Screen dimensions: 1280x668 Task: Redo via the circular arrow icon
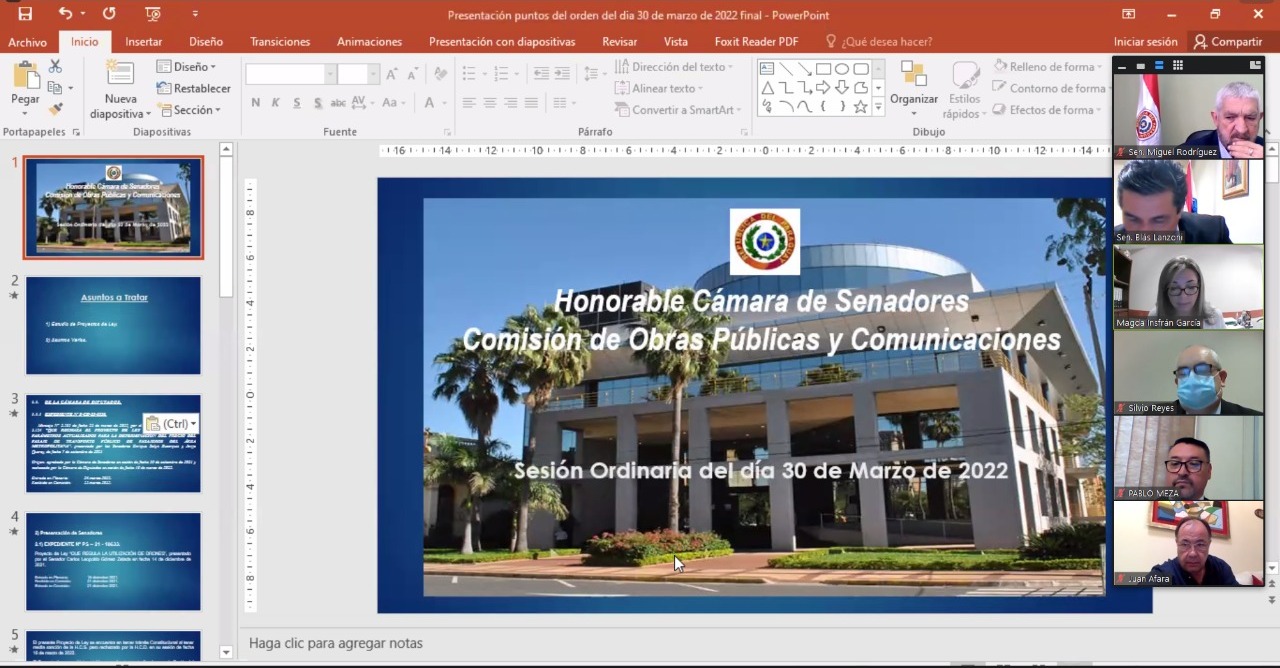pyautogui.click(x=109, y=14)
